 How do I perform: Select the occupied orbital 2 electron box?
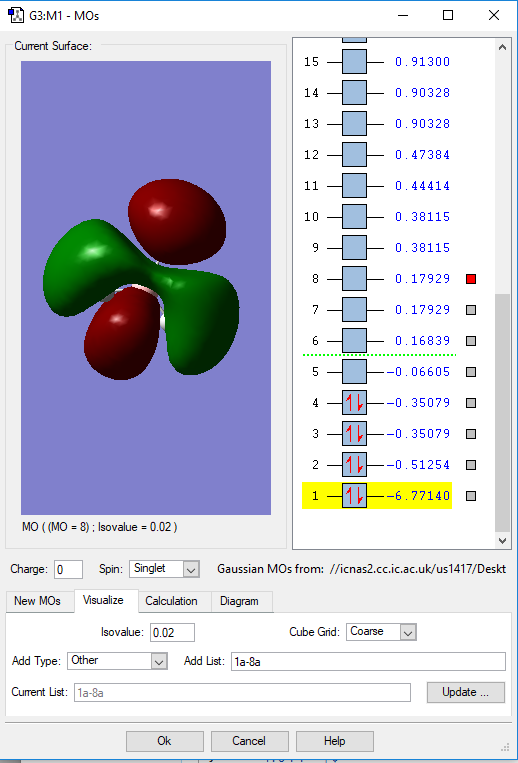[354, 465]
